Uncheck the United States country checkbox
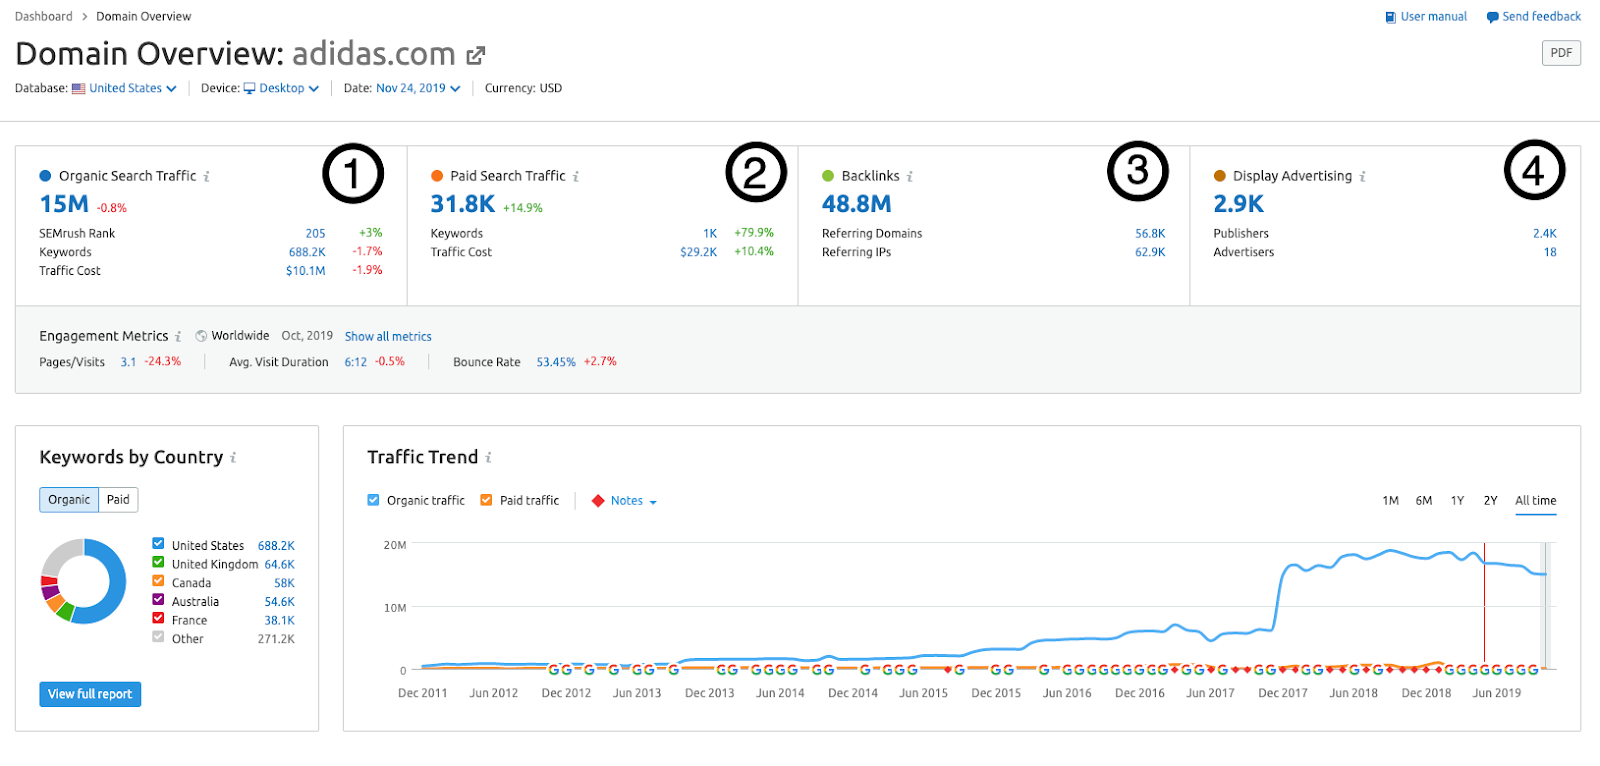The width and height of the screenshot is (1600, 766). 158,543
